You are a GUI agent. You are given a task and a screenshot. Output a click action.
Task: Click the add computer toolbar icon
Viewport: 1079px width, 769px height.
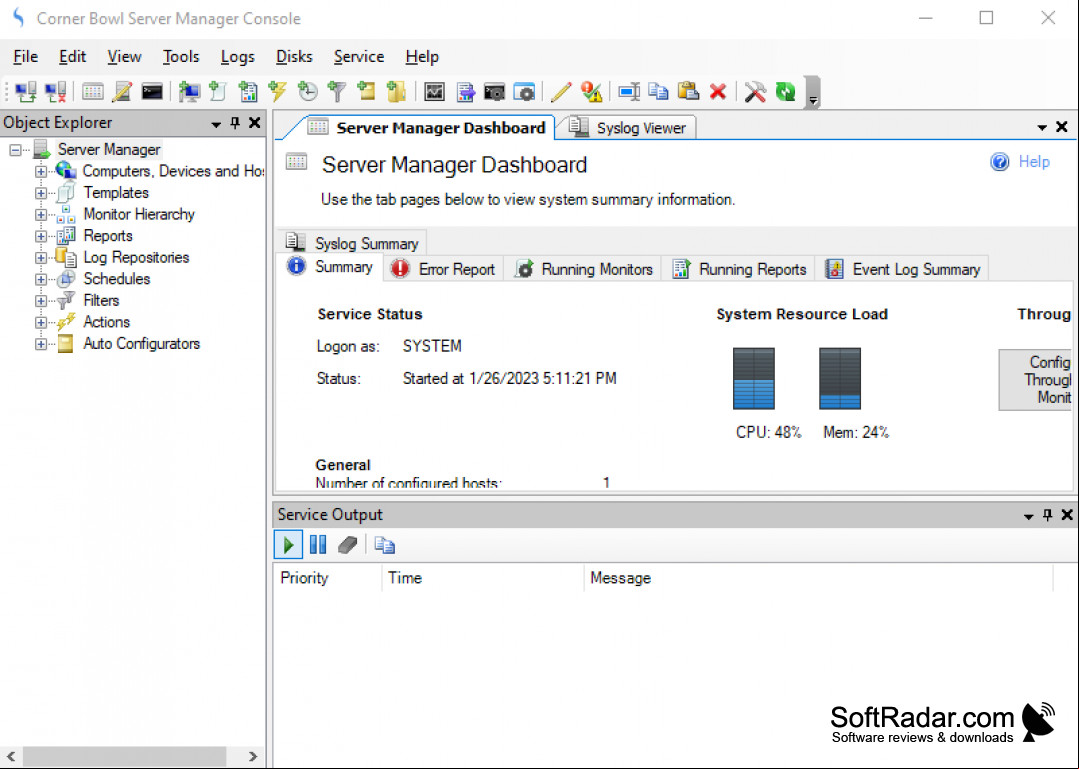189,91
